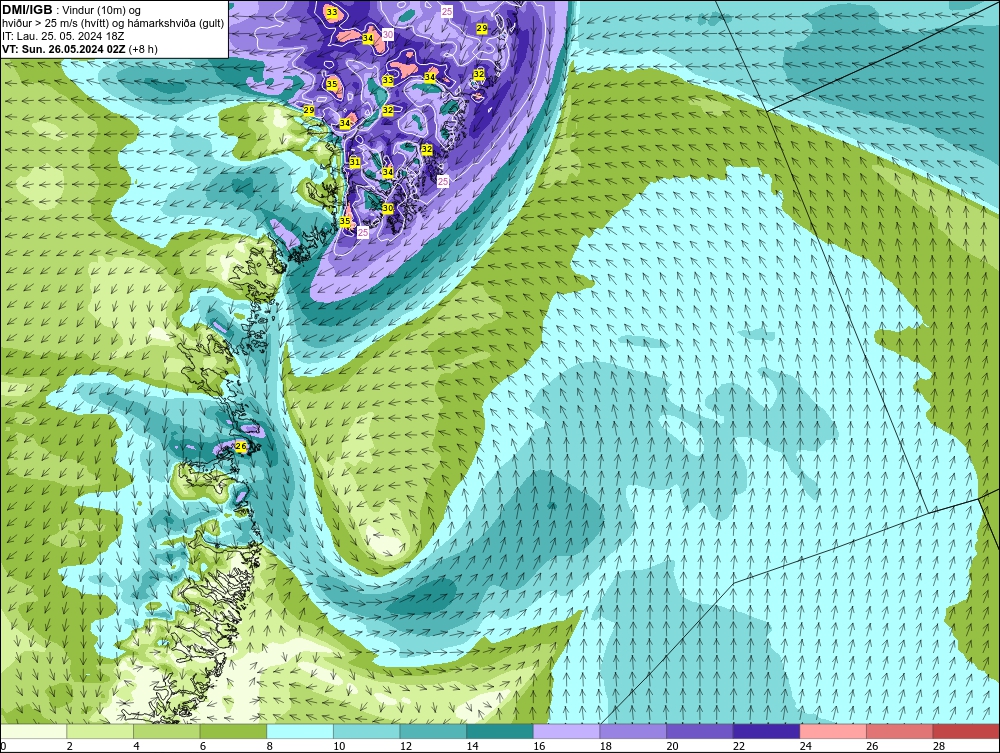Pick the dark teal 14–16 m/s legend swatch
1000x753 pixels.
(x=500, y=731)
